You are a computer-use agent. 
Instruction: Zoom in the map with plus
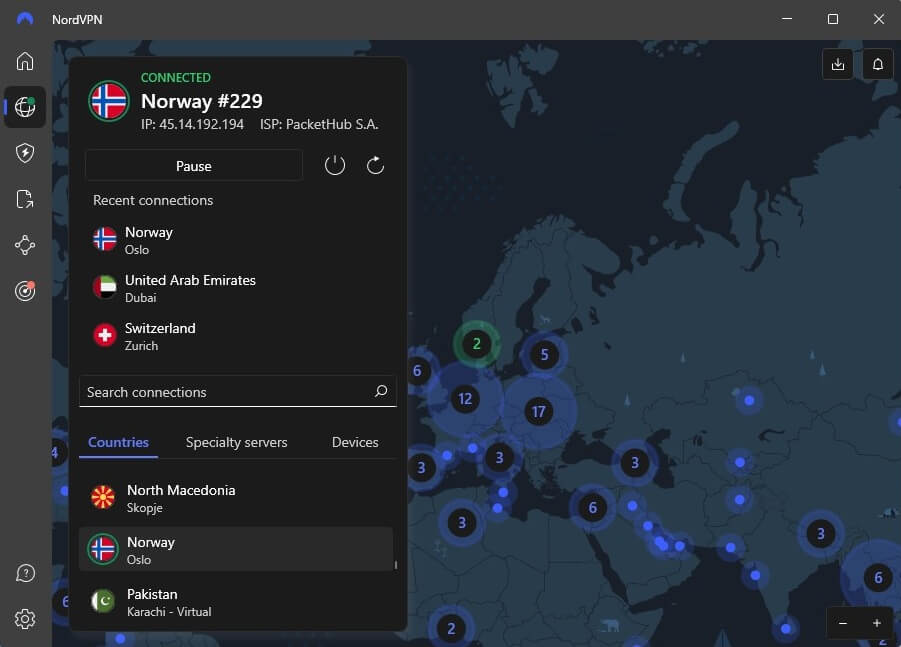pyautogui.click(x=877, y=623)
